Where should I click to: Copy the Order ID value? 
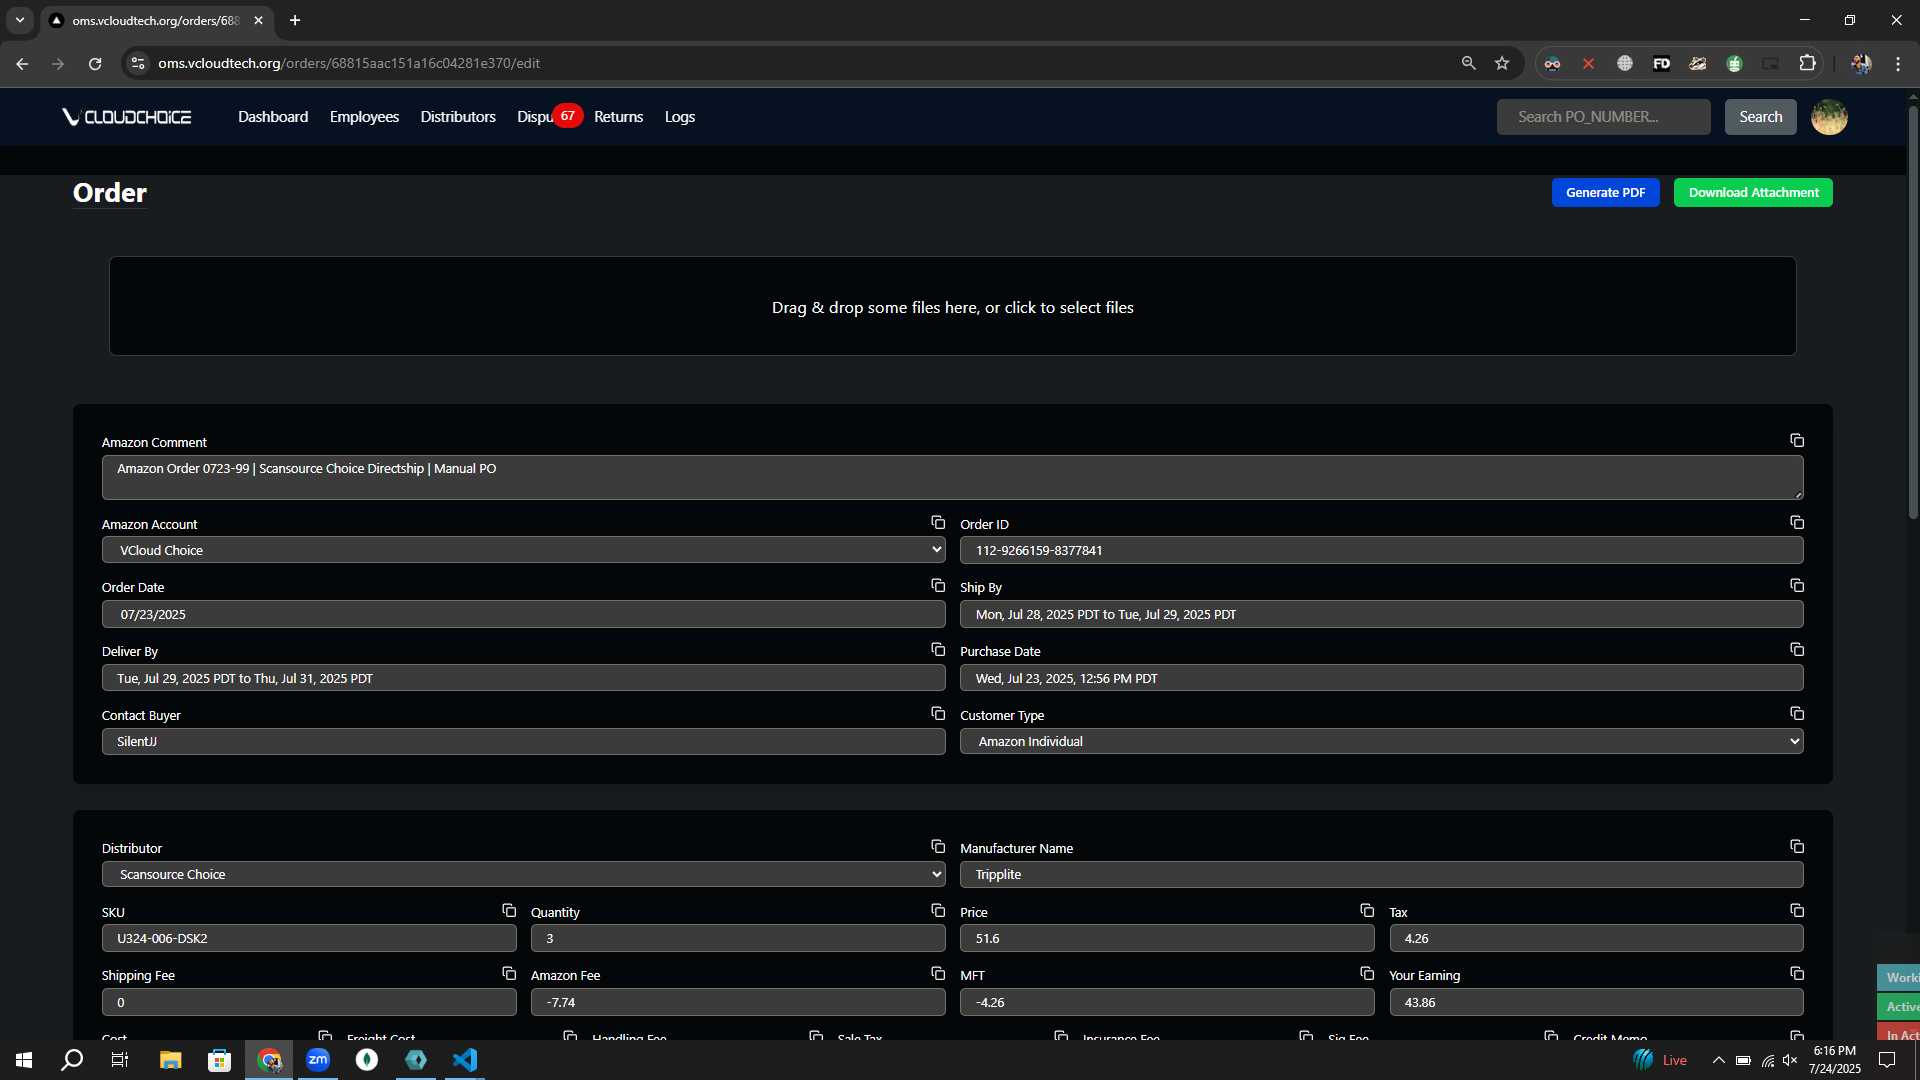(x=1797, y=523)
